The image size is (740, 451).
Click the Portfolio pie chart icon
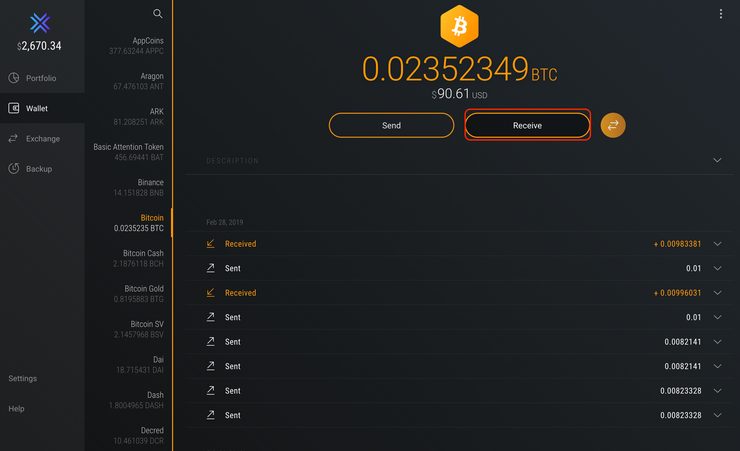pos(14,78)
